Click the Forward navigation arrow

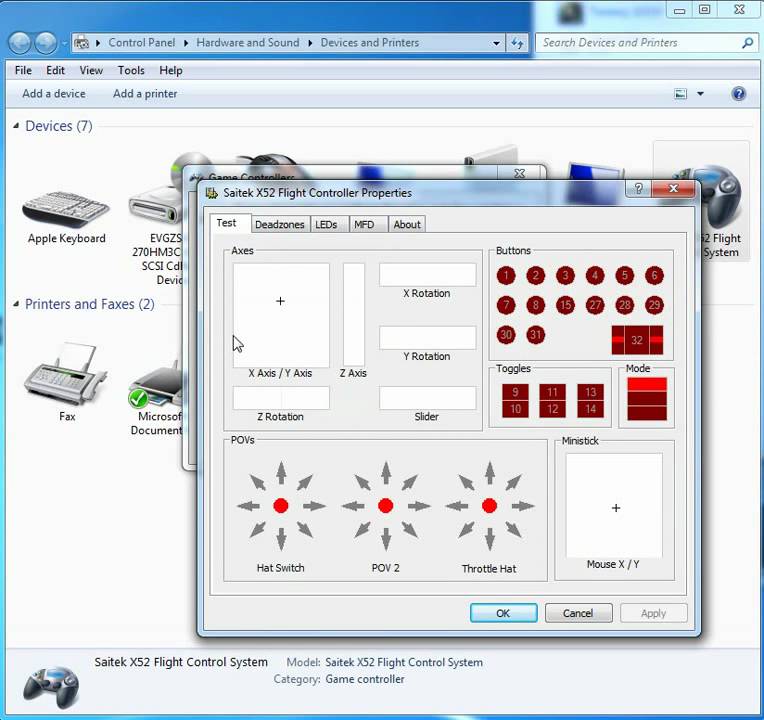tap(46, 43)
